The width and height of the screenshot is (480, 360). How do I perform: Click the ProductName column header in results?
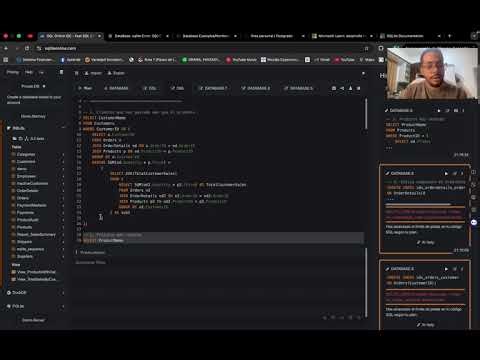click(92, 253)
